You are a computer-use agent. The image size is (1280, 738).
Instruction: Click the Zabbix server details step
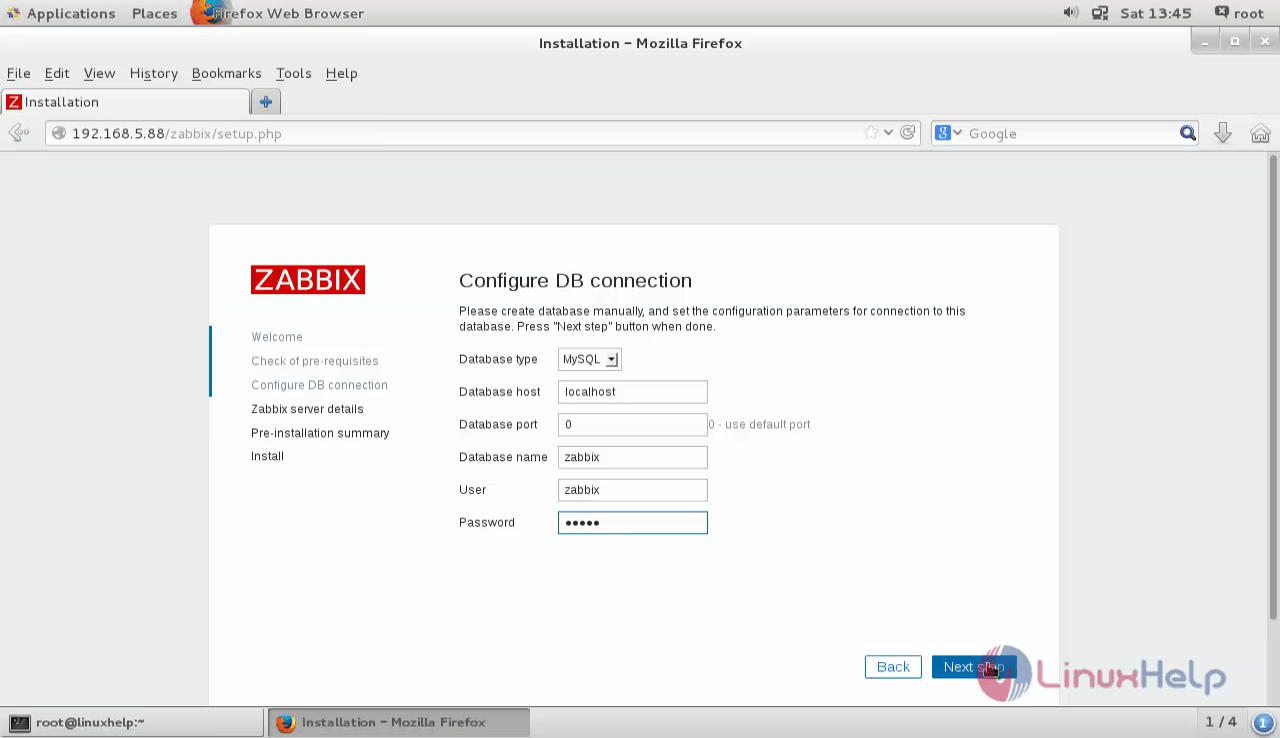pos(307,409)
